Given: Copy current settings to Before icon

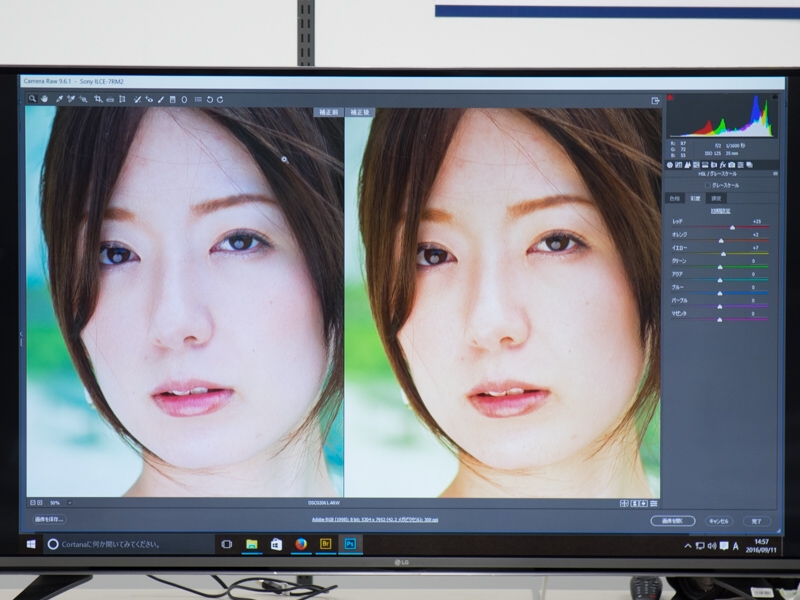Looking at the screenshot, I should pyautogui.click(x=644, y=504).
